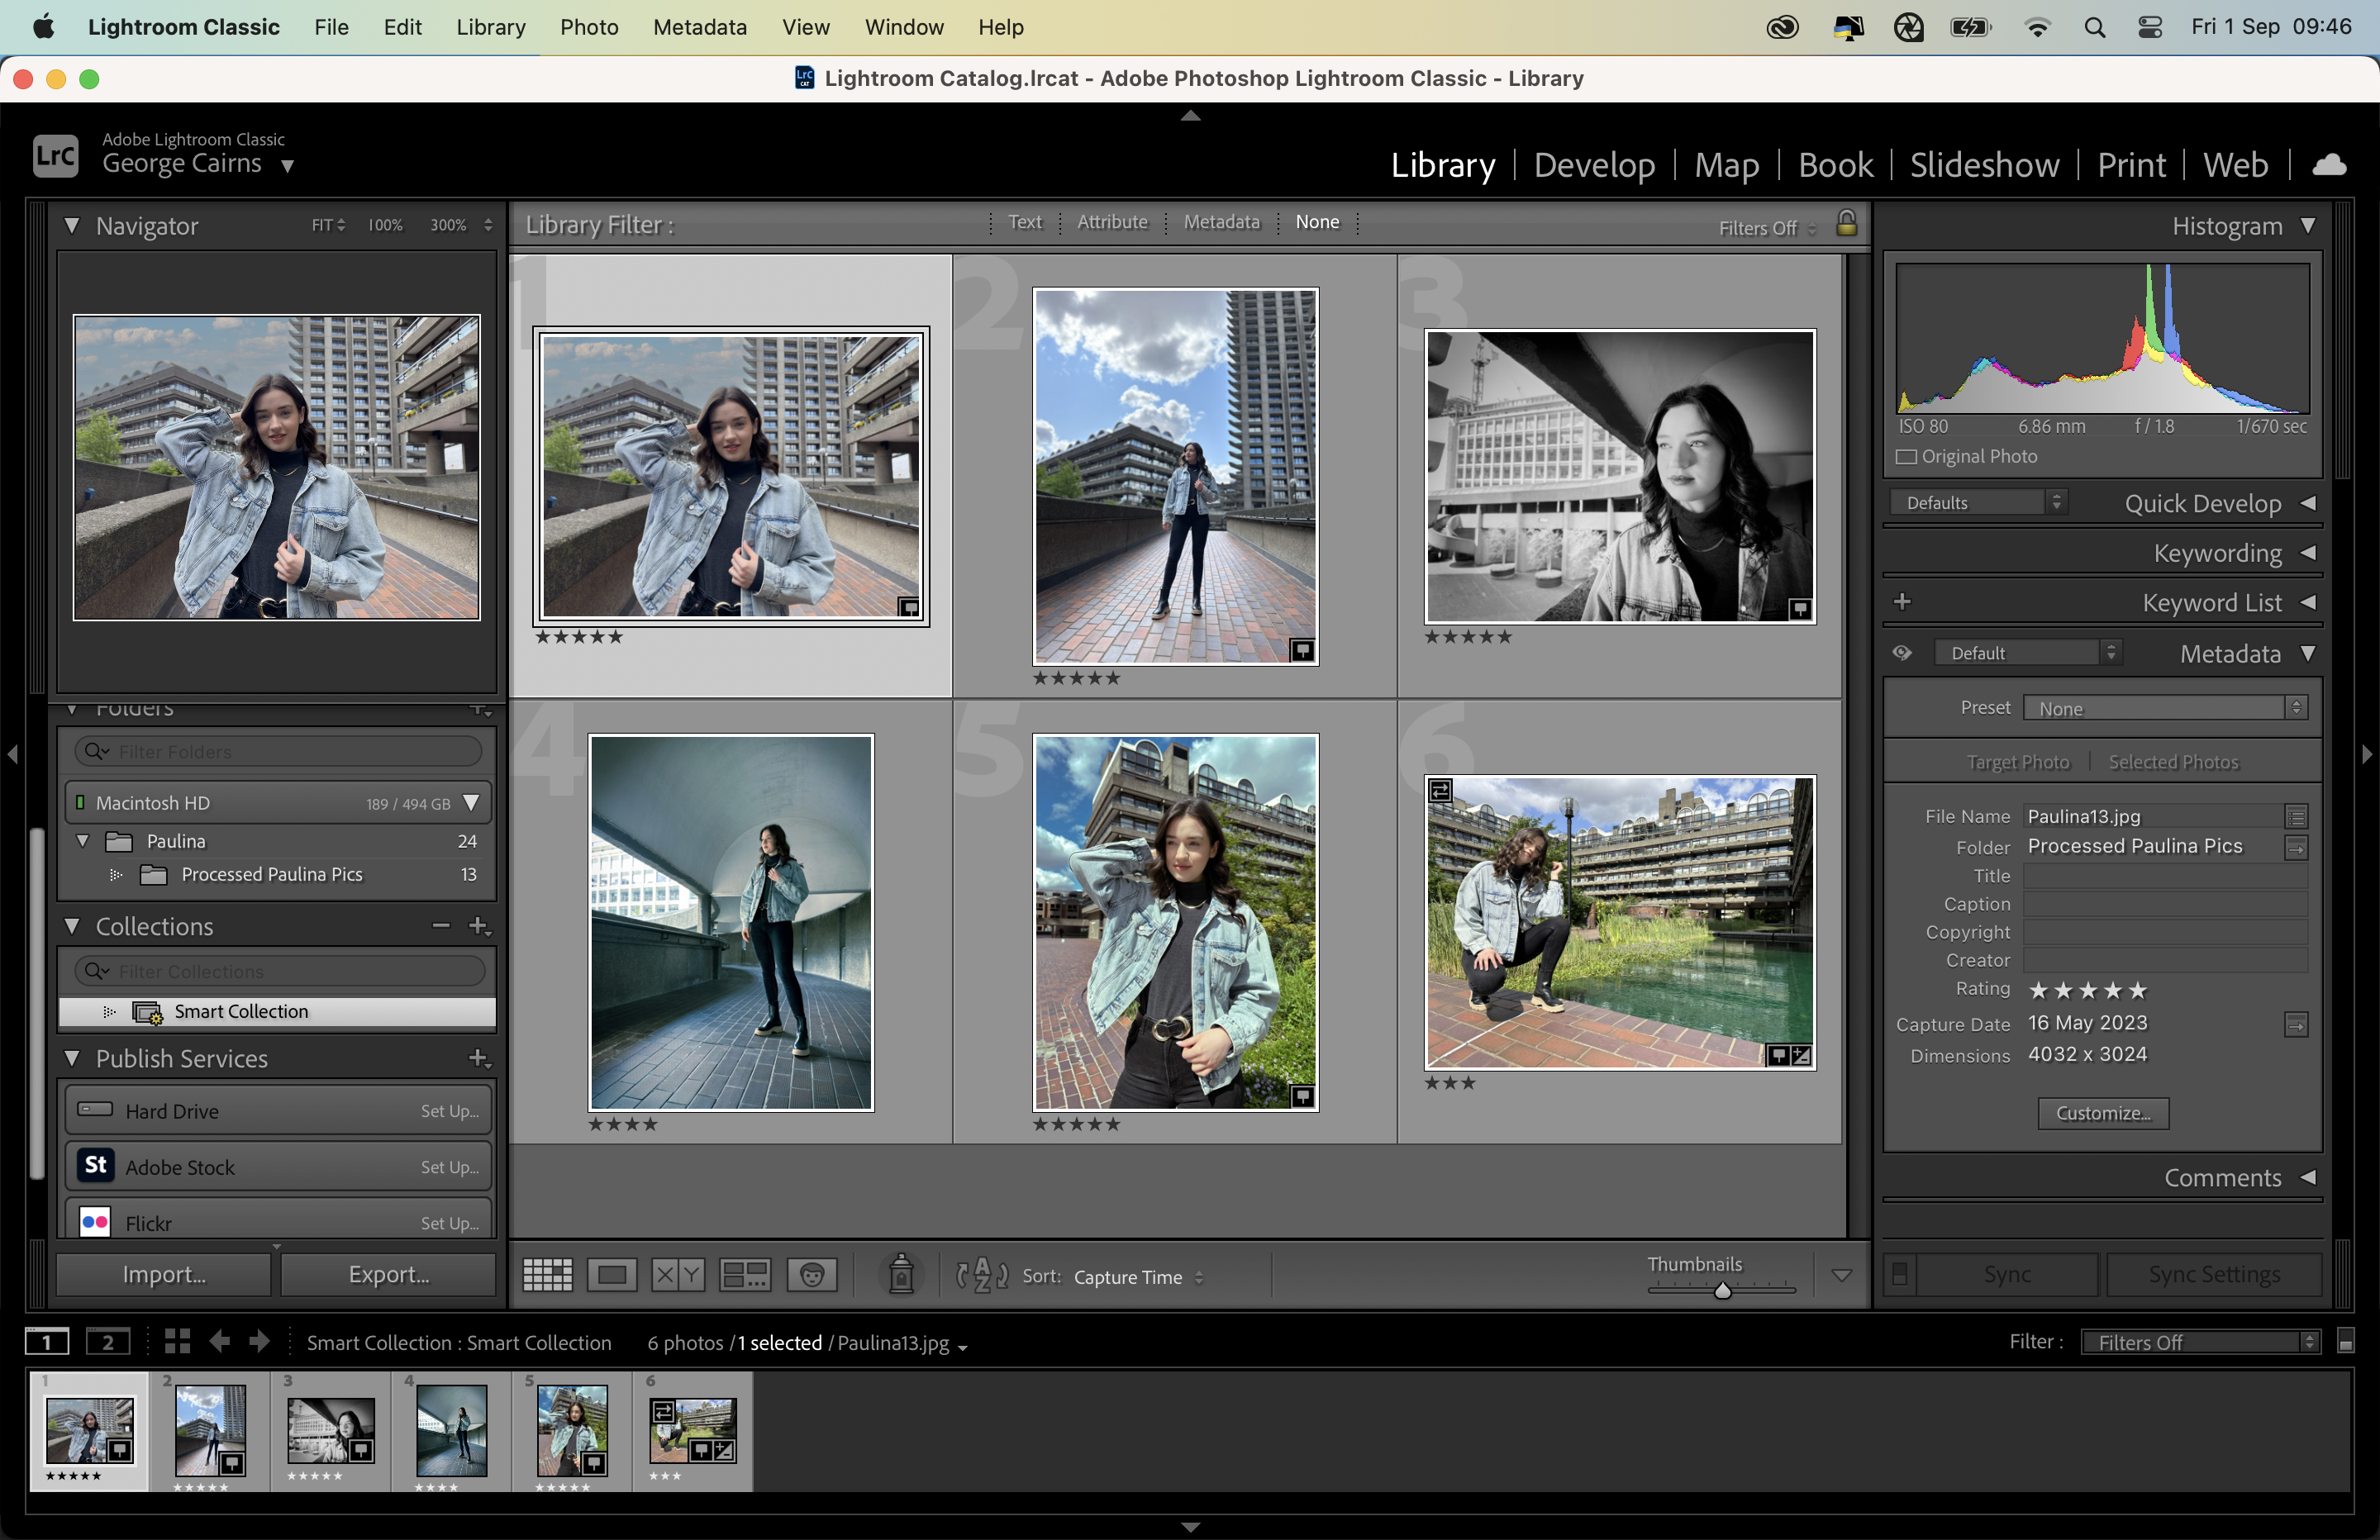Collapse the Navigator panel

point(72,226)
